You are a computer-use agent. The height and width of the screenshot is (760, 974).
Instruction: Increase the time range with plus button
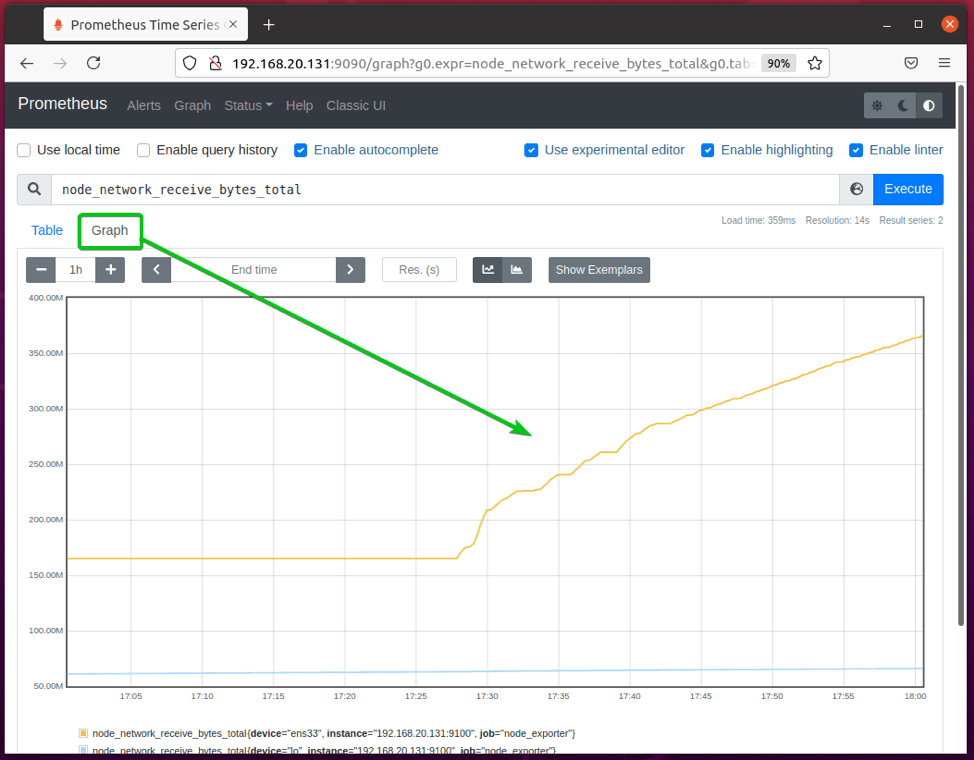click(x=111, y=270)
